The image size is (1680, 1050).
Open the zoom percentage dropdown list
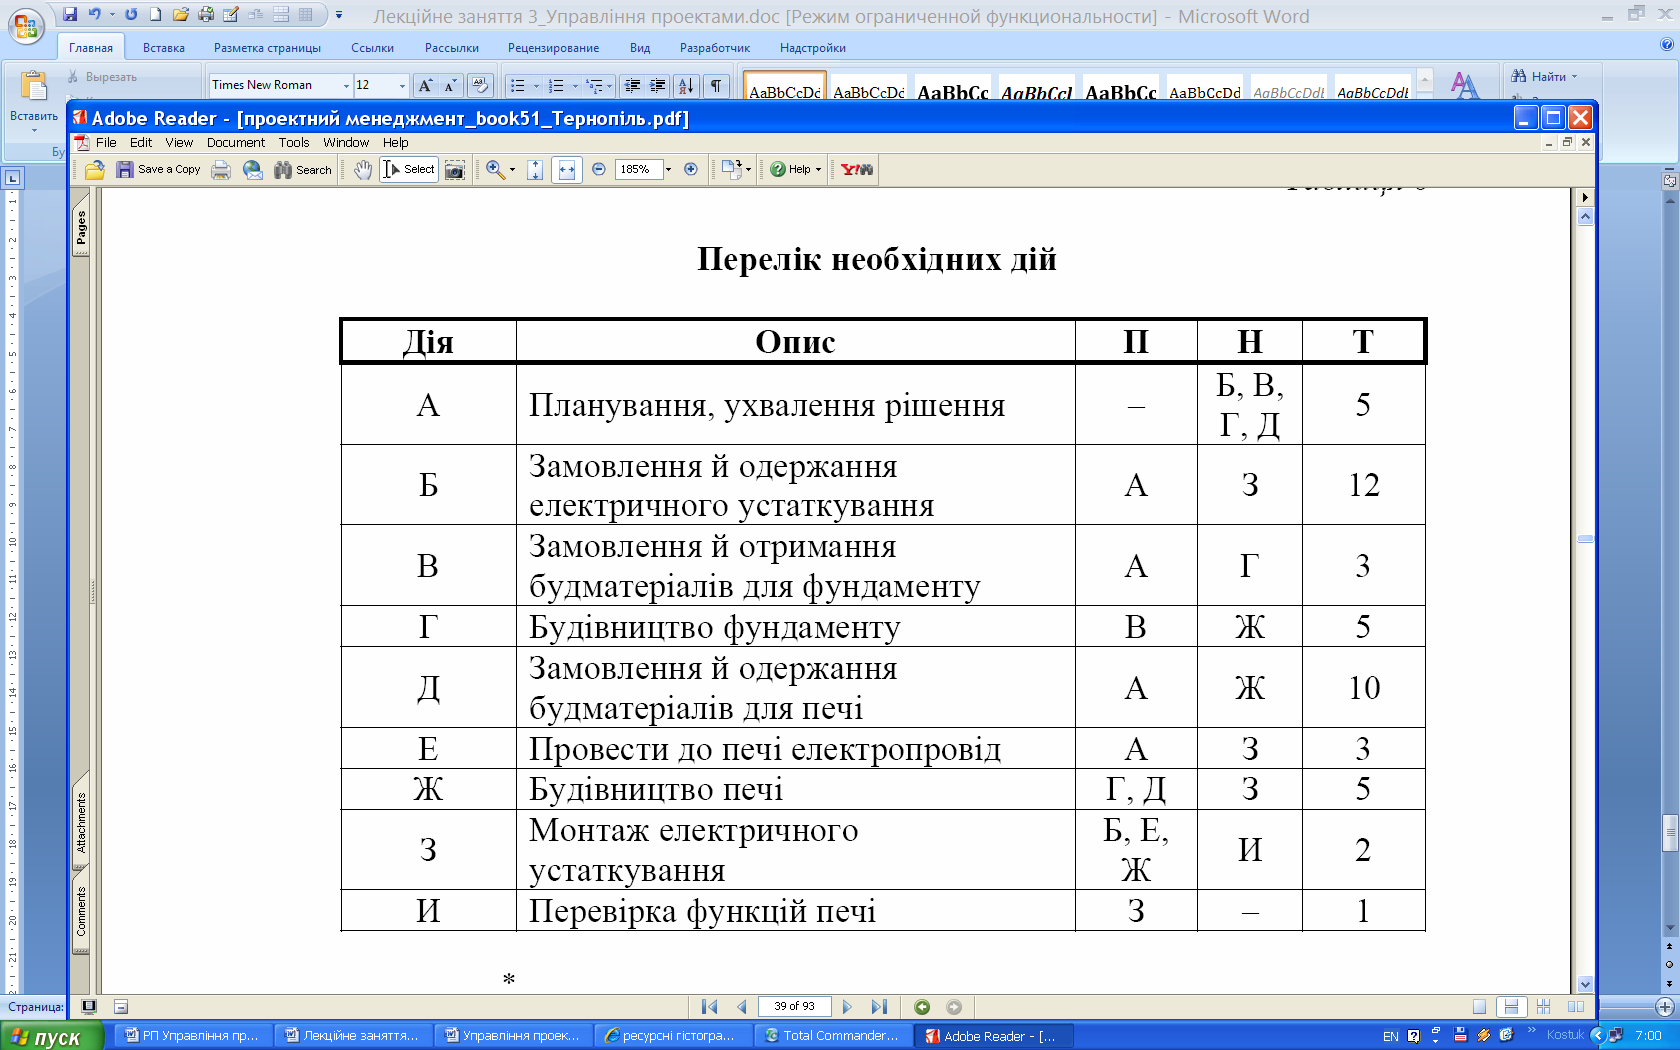point(668,169)
